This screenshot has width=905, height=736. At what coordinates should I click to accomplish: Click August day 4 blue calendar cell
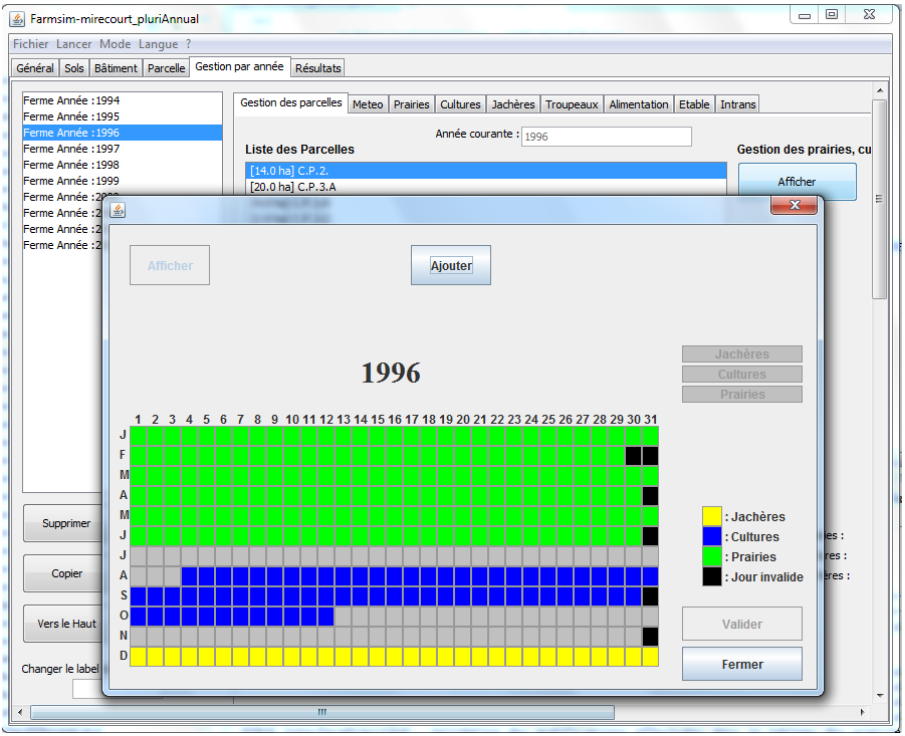point(190,577)
